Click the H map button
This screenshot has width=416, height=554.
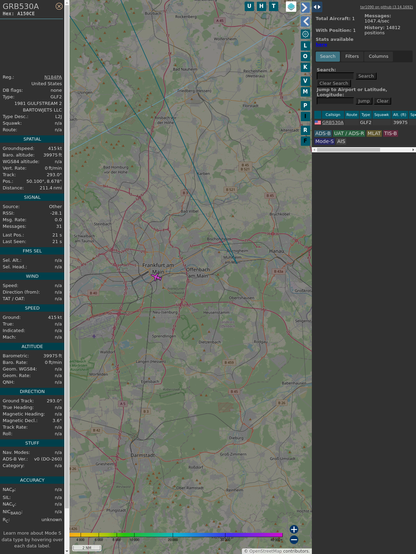(x=261, y=6)
